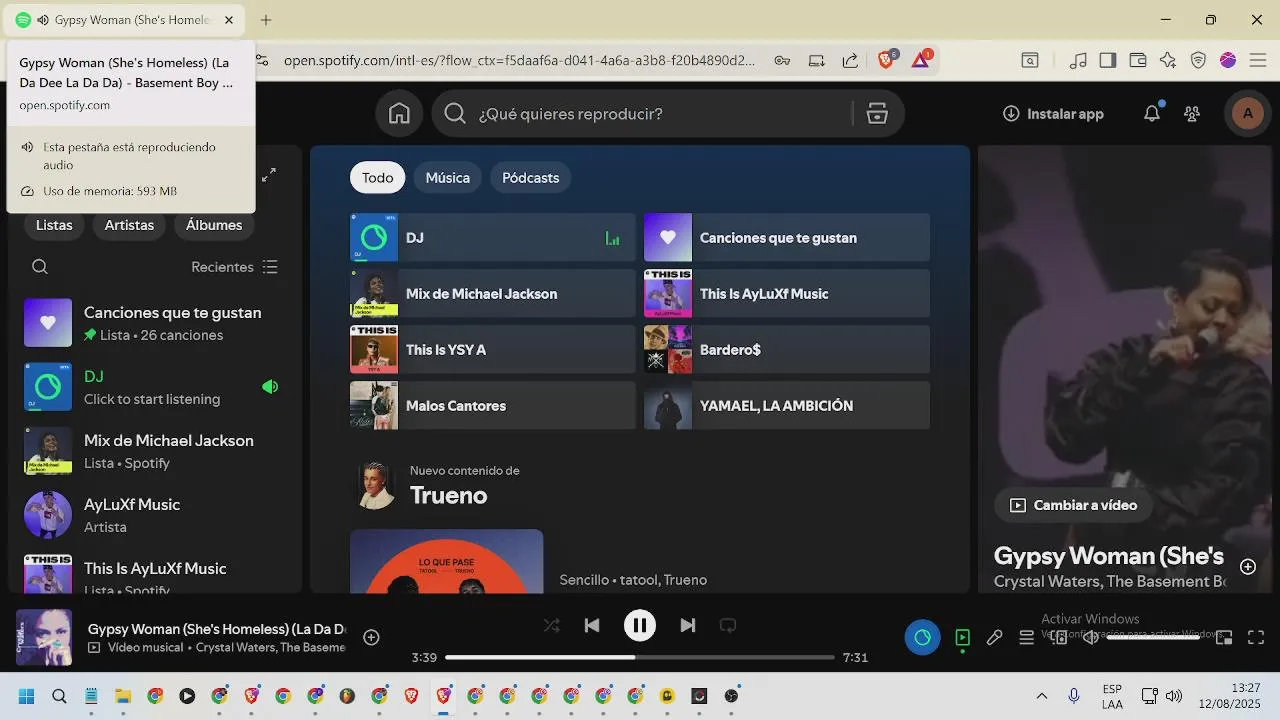The image size is (1280, 720).
Task: Share this page from address bar
Action: (x=850, y=60)
